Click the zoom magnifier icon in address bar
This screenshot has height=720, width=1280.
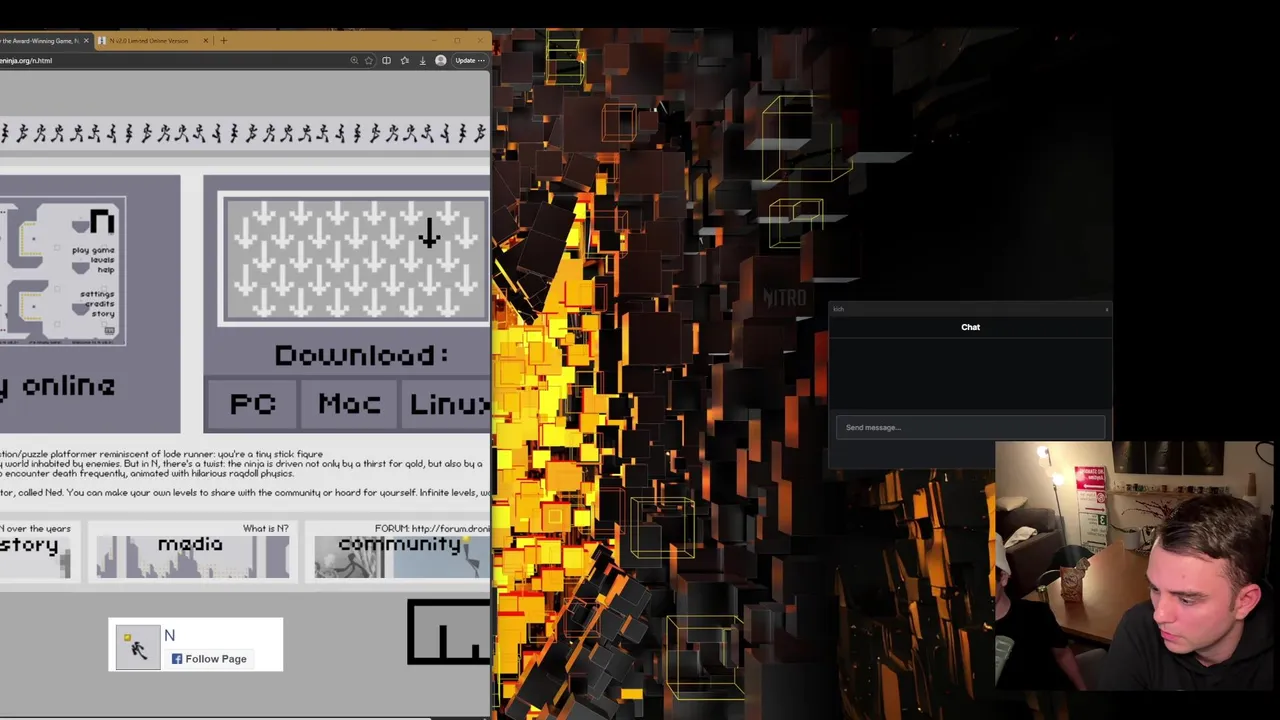pos(354,60)
